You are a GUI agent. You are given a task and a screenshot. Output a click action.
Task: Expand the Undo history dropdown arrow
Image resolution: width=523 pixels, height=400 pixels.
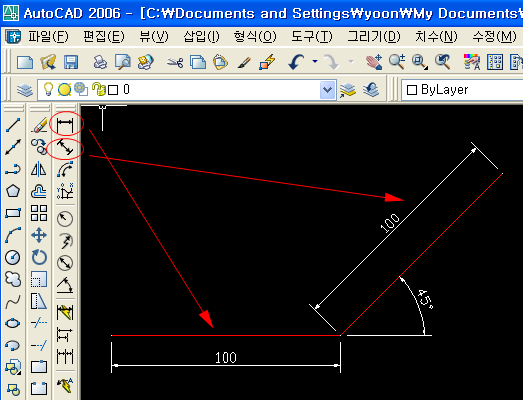pyautogui.click(x=315, y=61)
